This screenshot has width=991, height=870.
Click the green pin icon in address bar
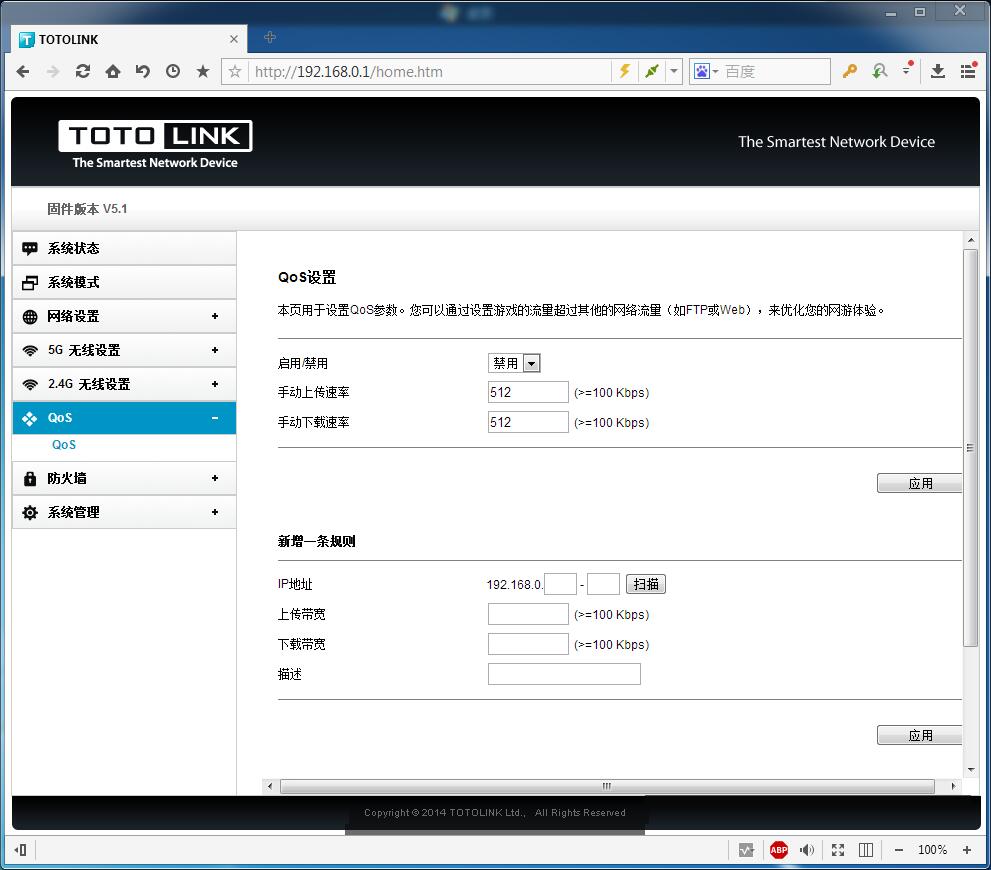[x=652, y=71]
